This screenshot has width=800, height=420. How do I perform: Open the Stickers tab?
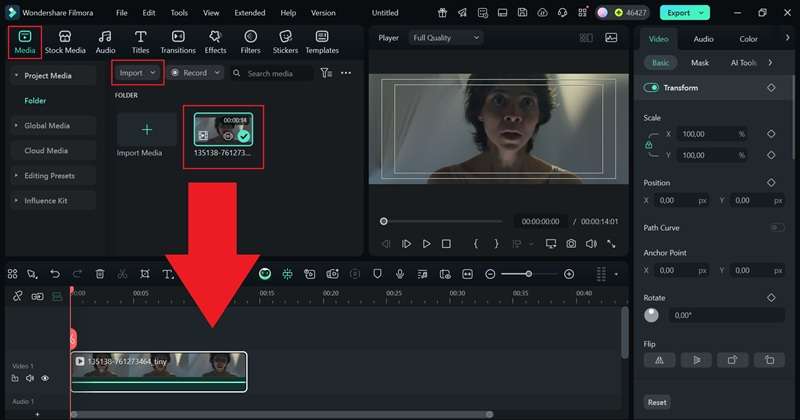tap(285, 42)
